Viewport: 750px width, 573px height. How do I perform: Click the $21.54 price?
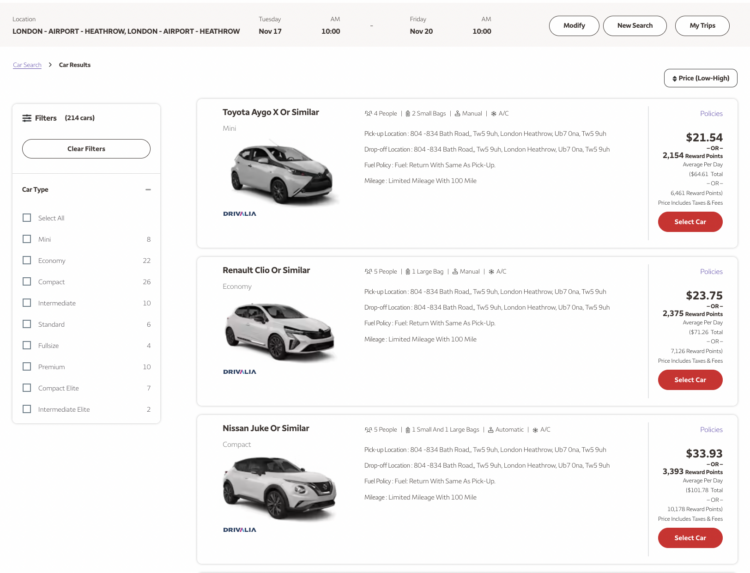coord(704,138)
